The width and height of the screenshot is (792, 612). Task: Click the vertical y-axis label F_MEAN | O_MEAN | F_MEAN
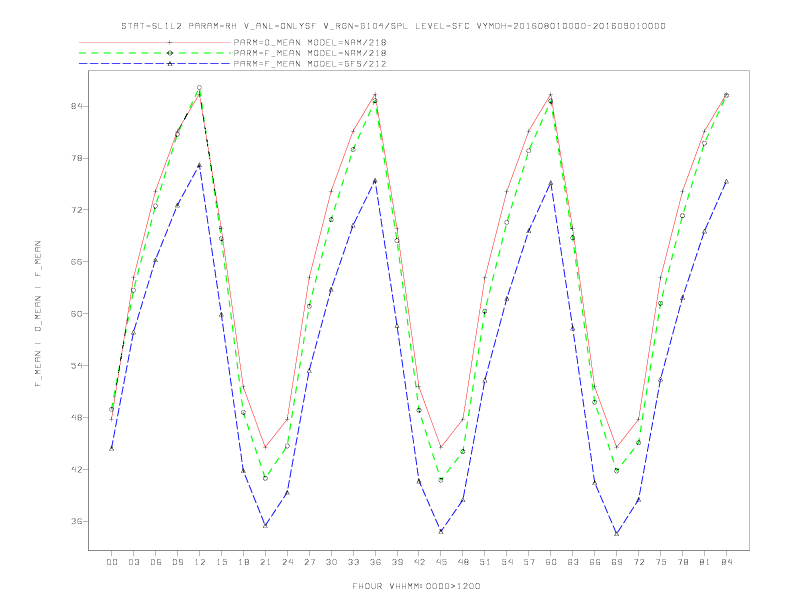38,314
